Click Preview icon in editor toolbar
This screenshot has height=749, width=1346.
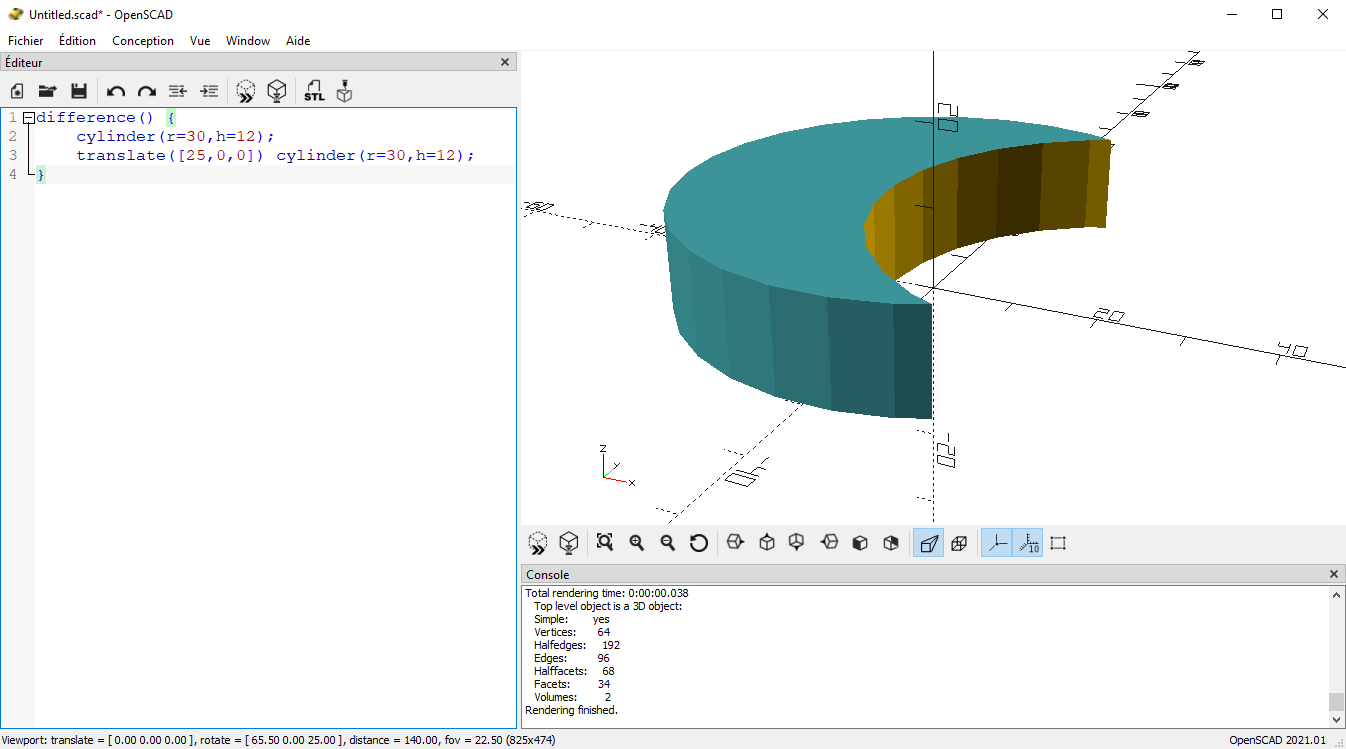point(245,91)
